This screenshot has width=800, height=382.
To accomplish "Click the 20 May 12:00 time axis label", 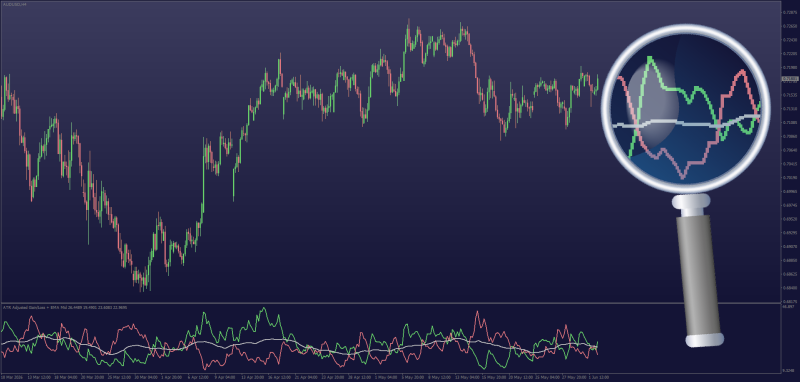I will tap(521, 377).
